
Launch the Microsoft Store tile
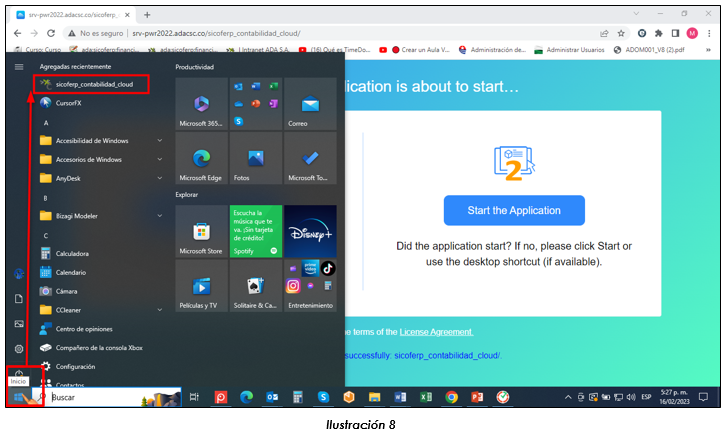200,231
